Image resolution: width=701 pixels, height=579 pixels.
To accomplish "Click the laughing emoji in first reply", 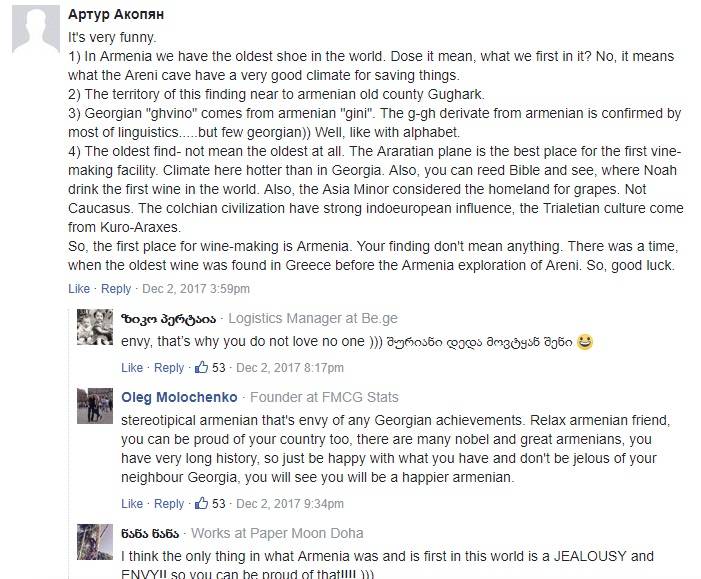I will (x=586, y=343).
